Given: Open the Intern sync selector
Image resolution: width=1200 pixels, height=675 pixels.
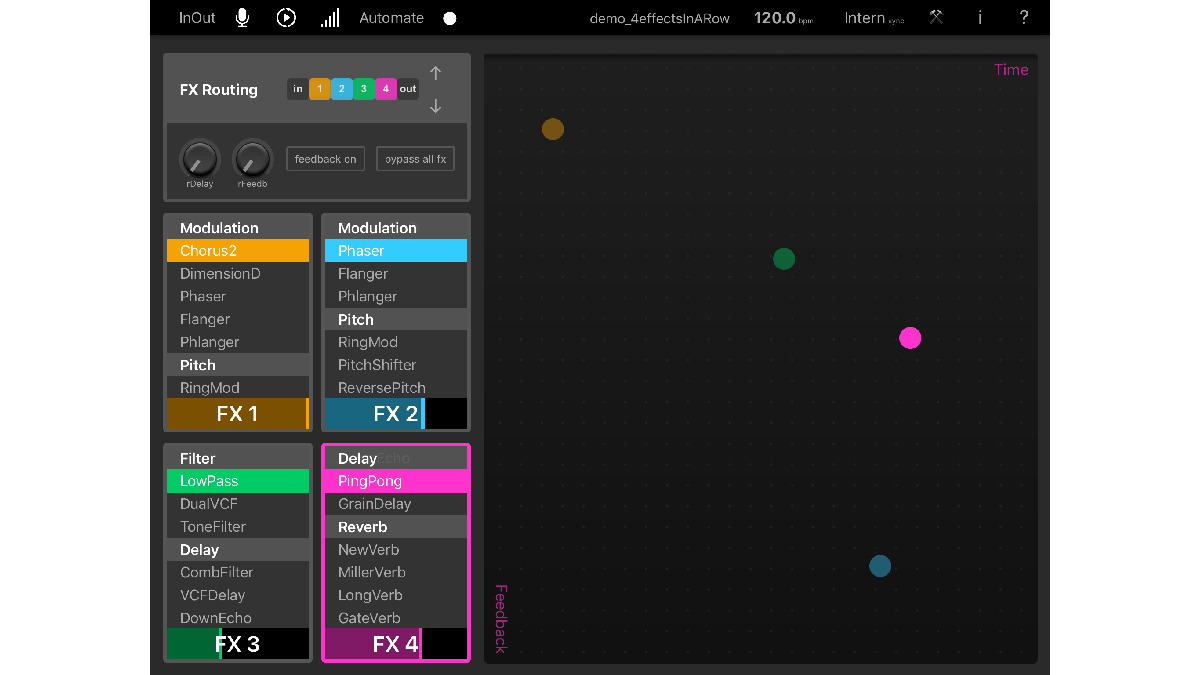Looking at the screenshot, I should [874, 18].
